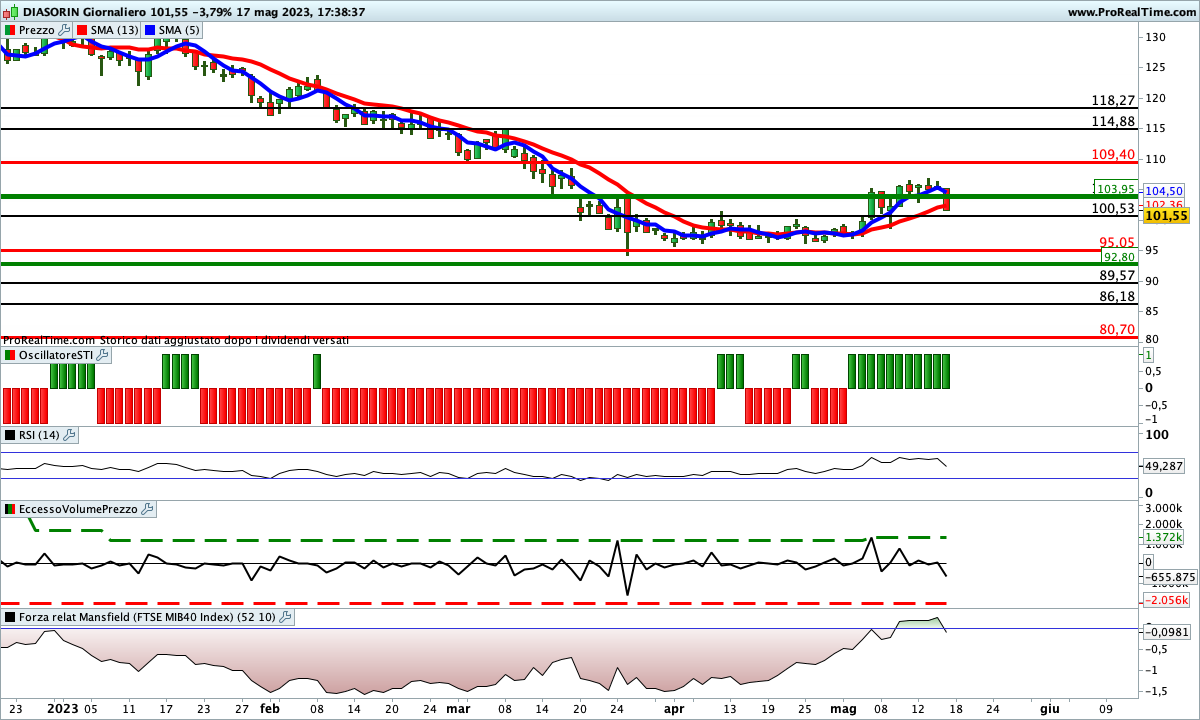Open the www.ProRealTime.com link
Image resolution: width=1200 pixels, height=720 pixels.
click(1131, 12)
